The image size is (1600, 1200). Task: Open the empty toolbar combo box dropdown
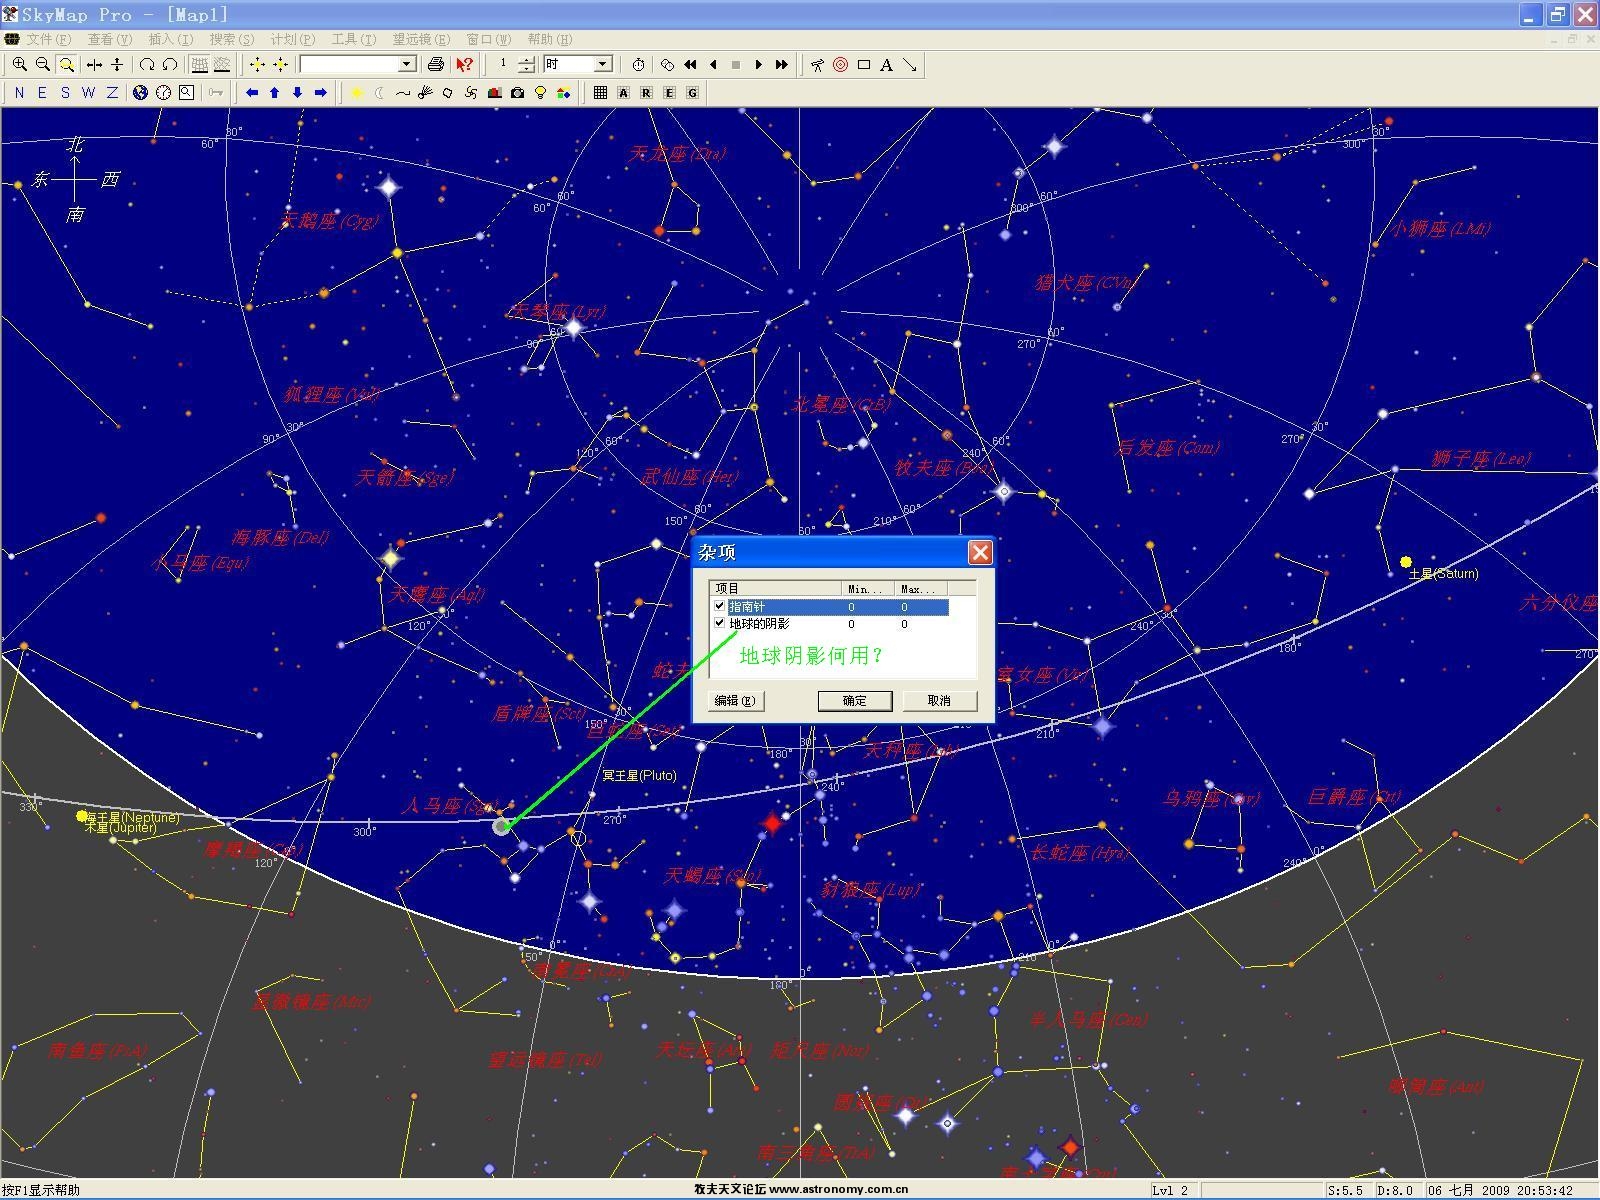407,64
